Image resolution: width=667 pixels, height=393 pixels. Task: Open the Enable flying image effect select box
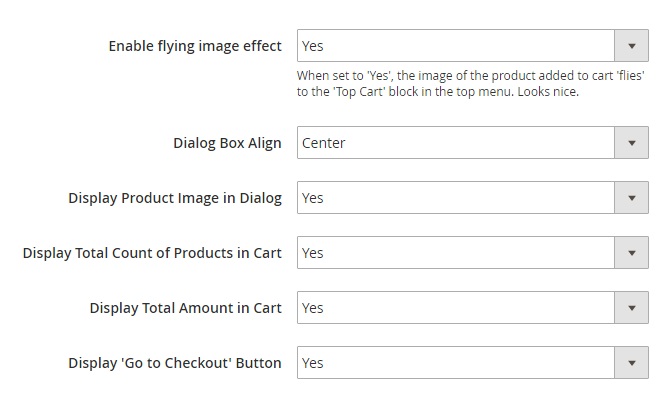pos(473,46)
